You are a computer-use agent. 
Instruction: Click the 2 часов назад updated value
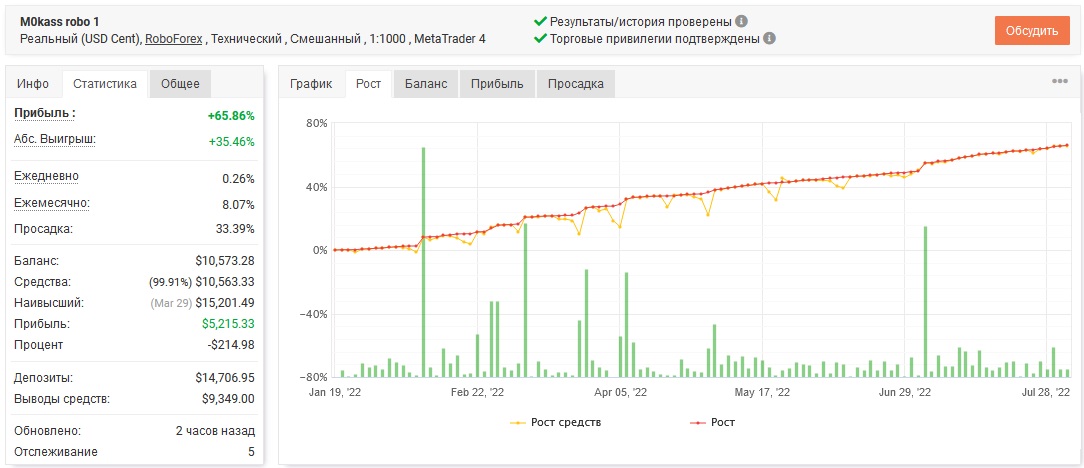point(216,431)
